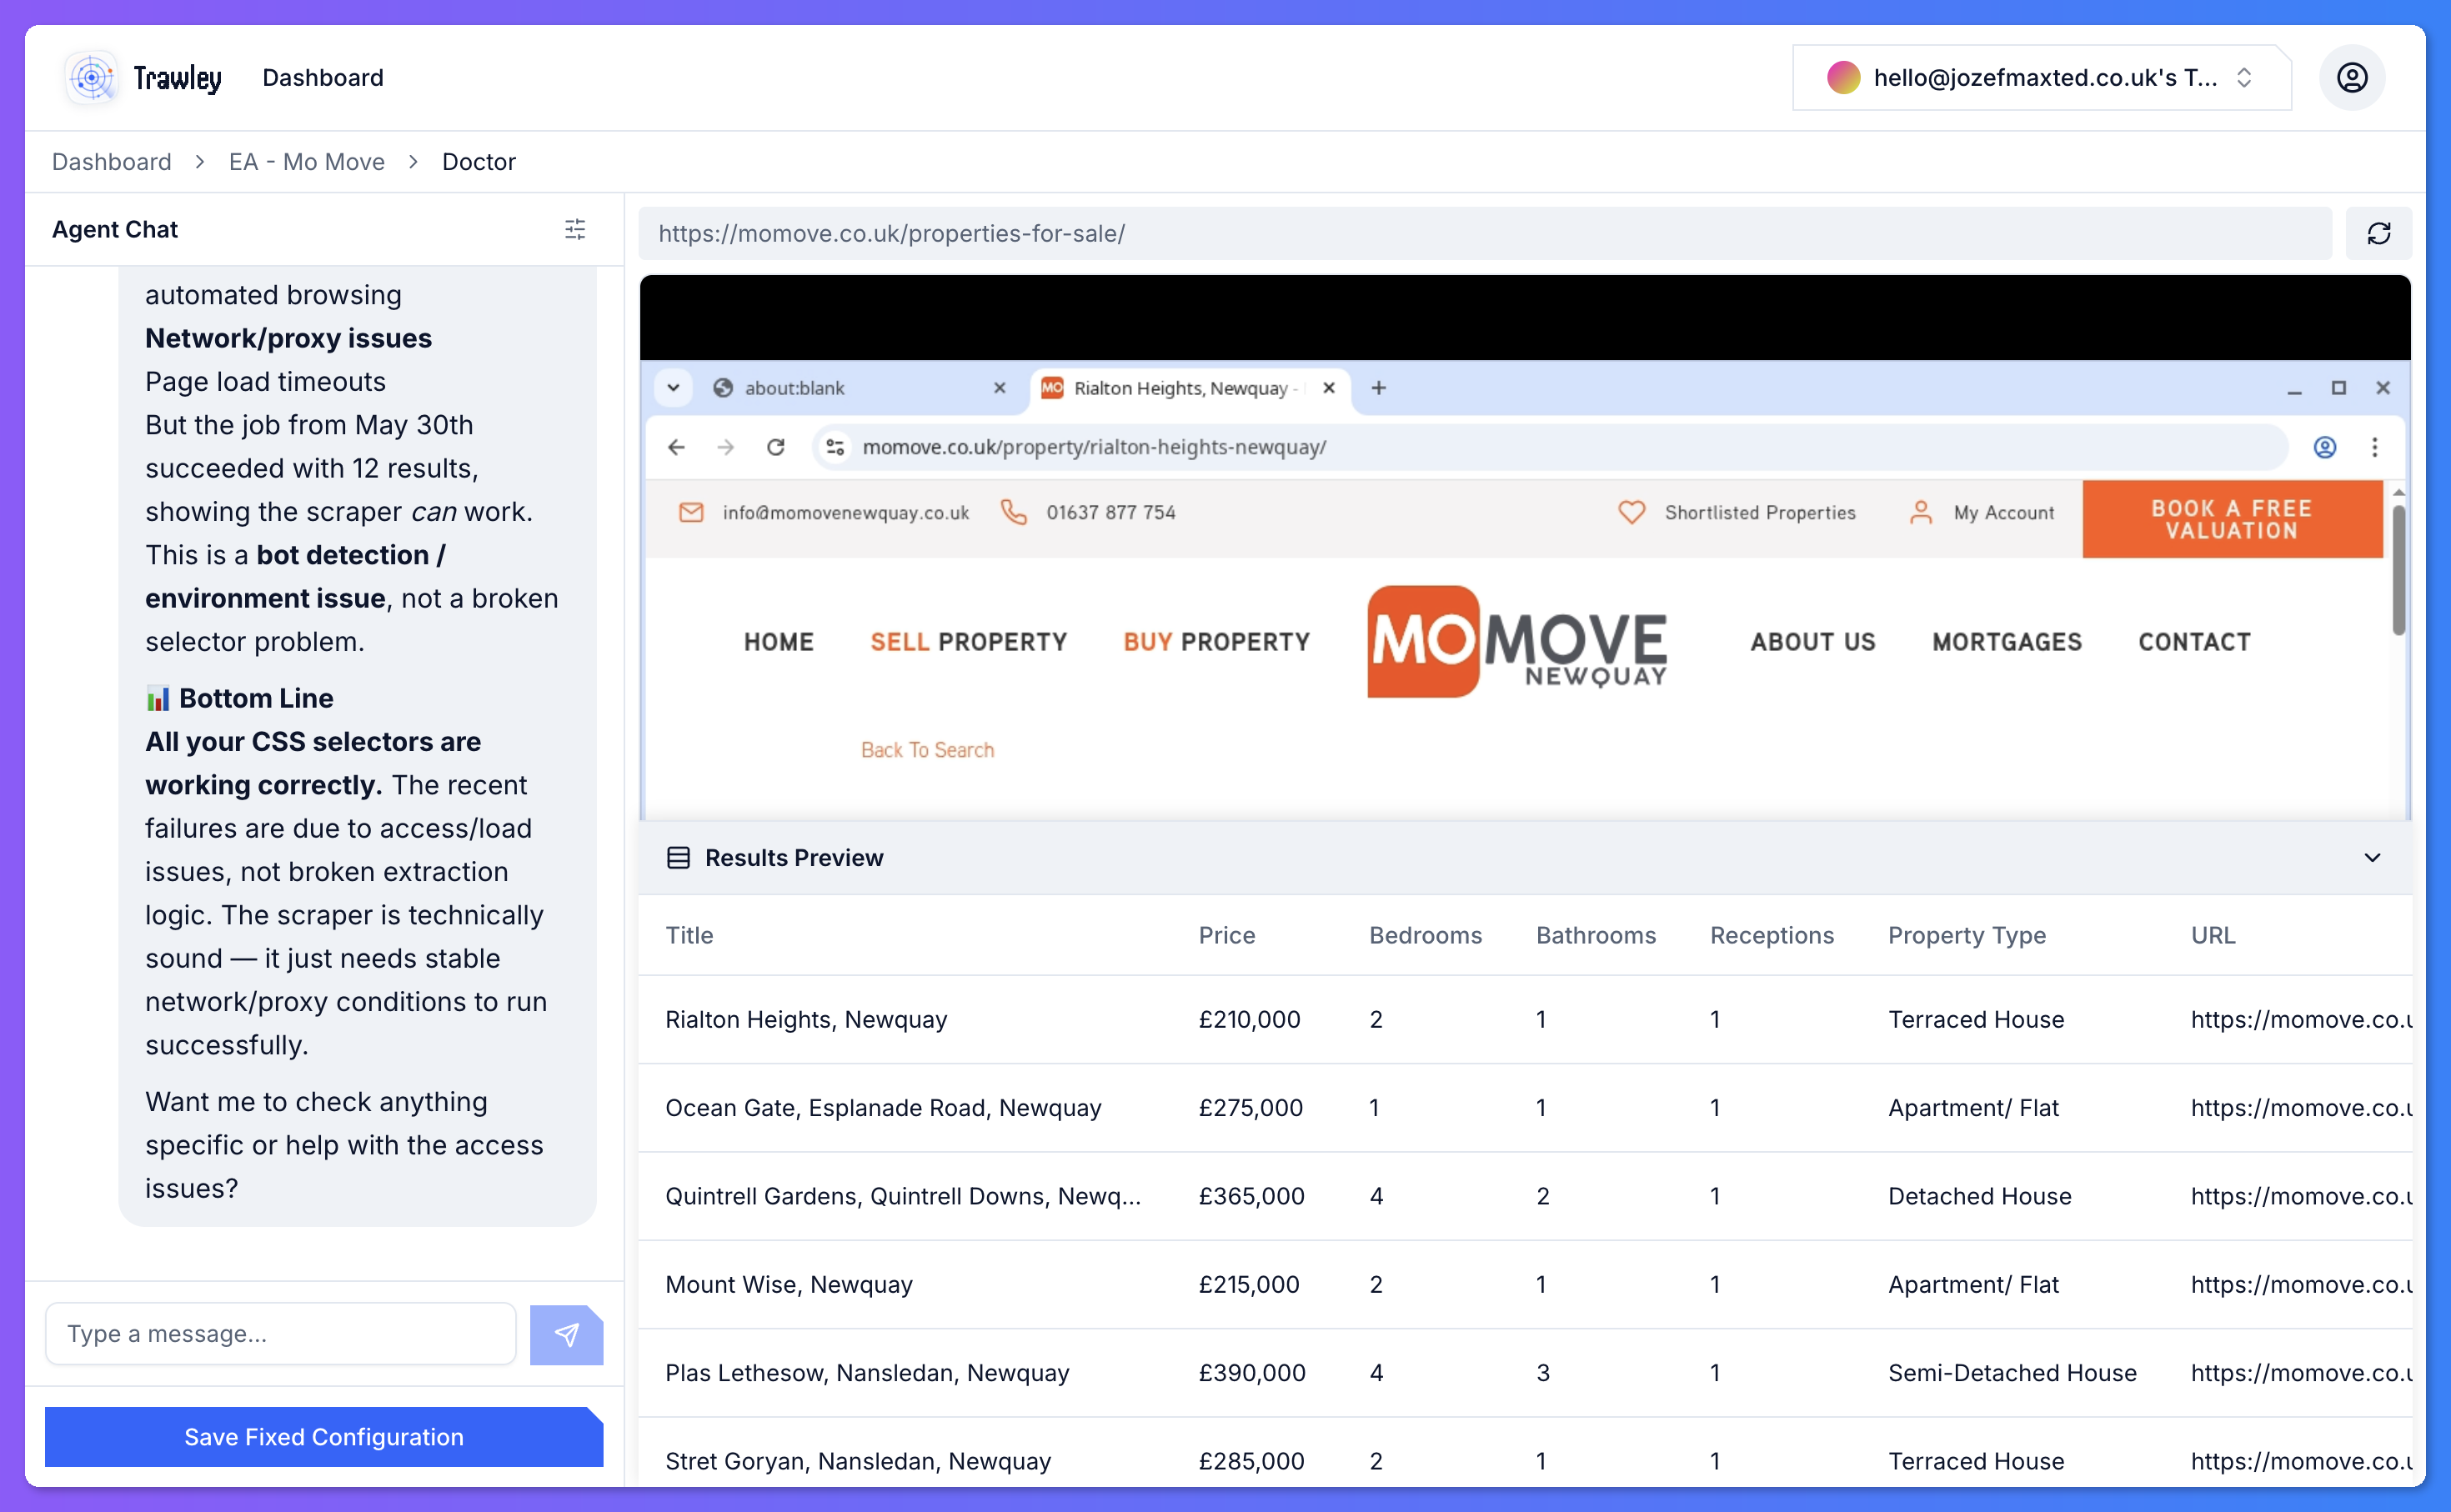Select the Rialton Heights, Newquay title cell

click(806, 1019)
